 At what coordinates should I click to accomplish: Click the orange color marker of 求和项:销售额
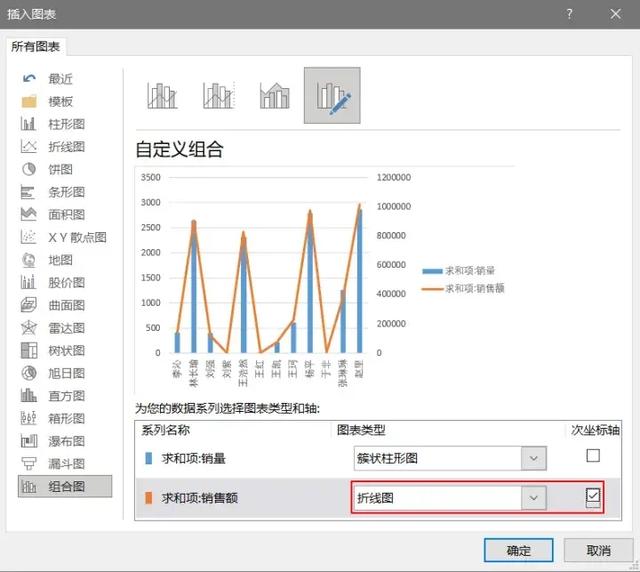point(149,498)
